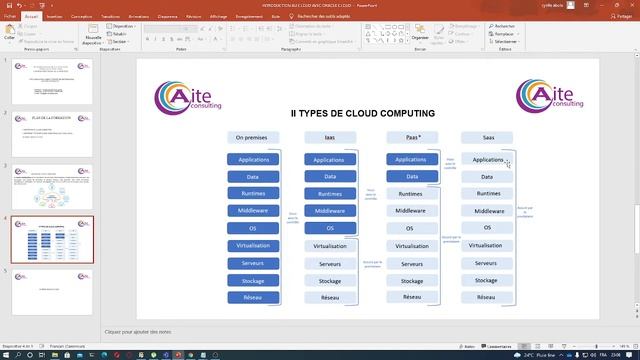This screenshot has width=640, height=360.
Task: Insert a Nouvelle diapositive
Action: 93,34
